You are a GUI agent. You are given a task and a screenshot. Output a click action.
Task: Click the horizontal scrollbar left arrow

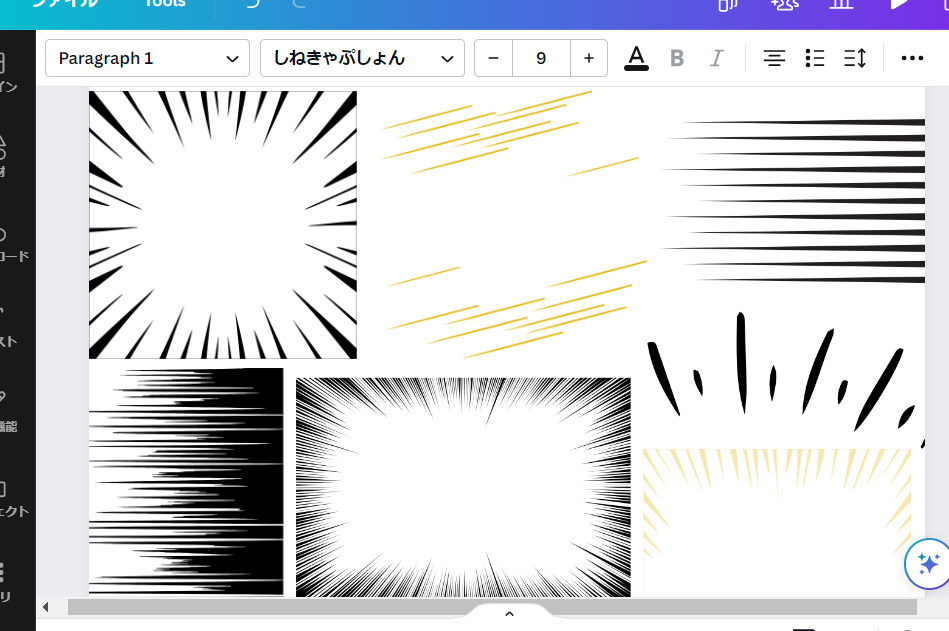point(45,607)
